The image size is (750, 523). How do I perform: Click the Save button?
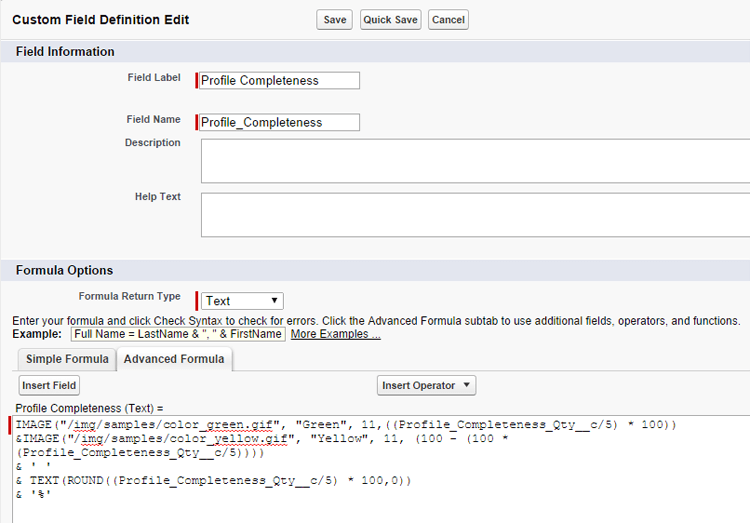(334, 20)
